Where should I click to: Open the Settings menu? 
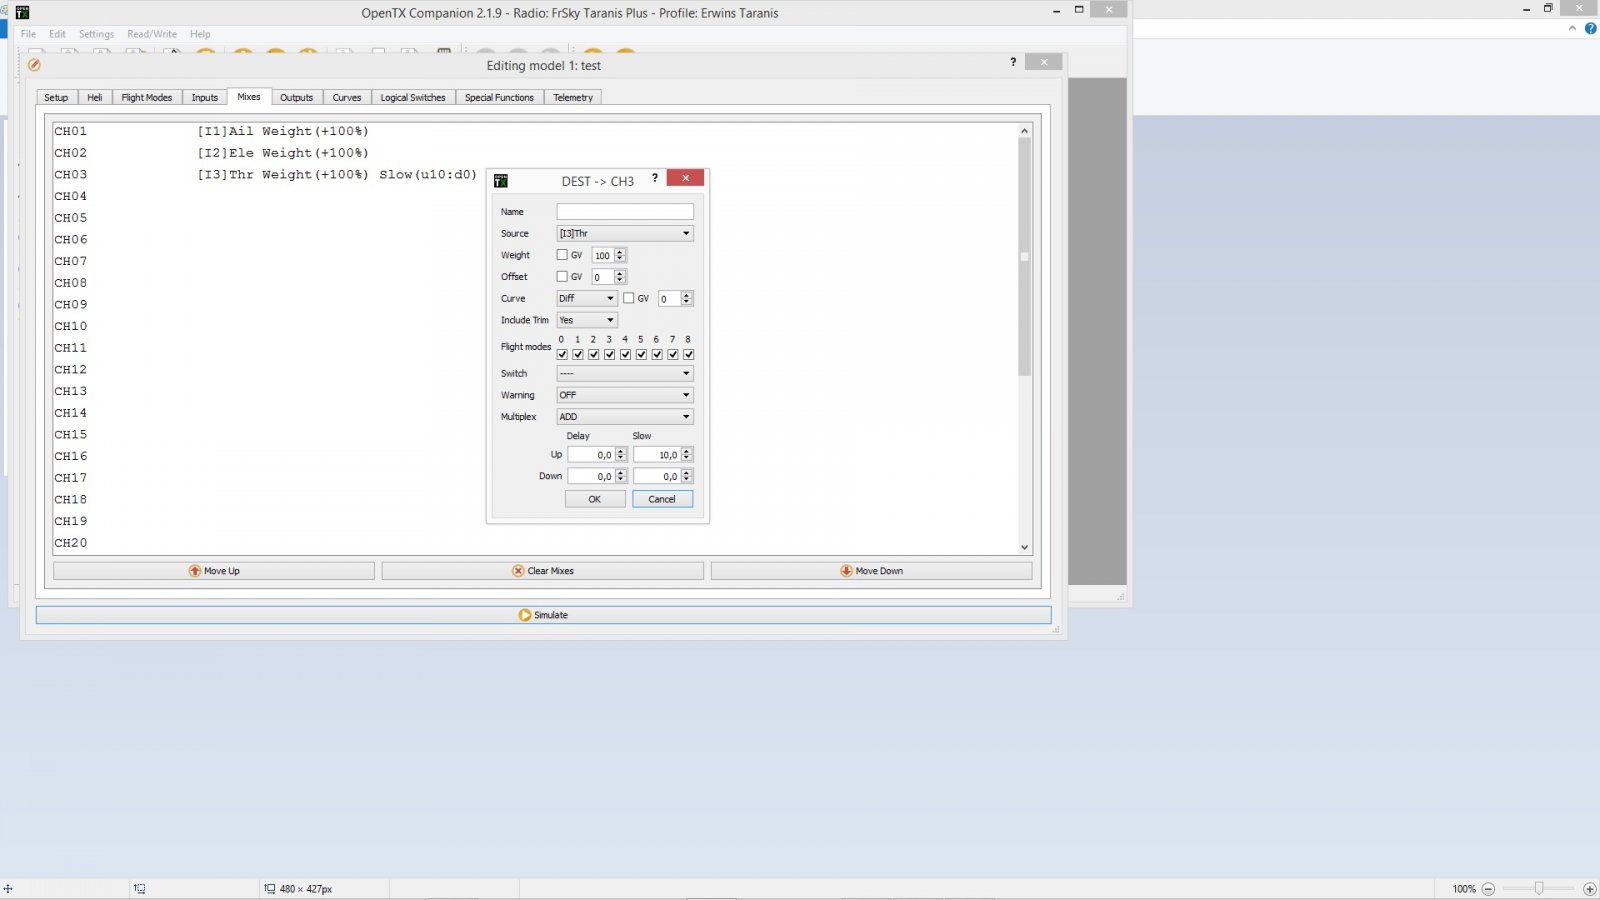click(x=97, y=34)
